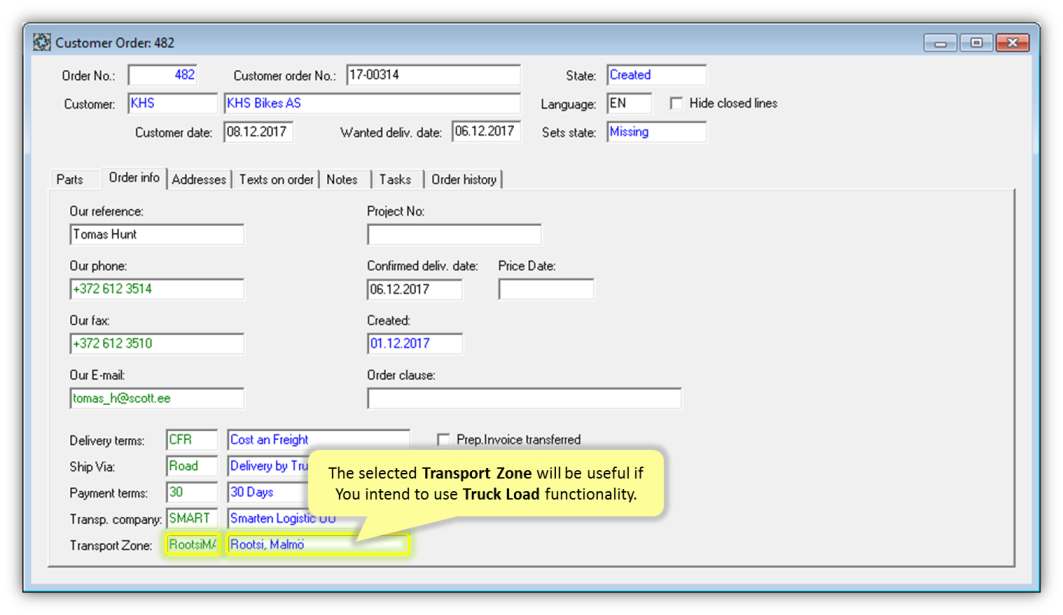The image size is (1063, 615).
Task: Toggle the Hide closed lines checkbox
Action: (x=676, y=103)
